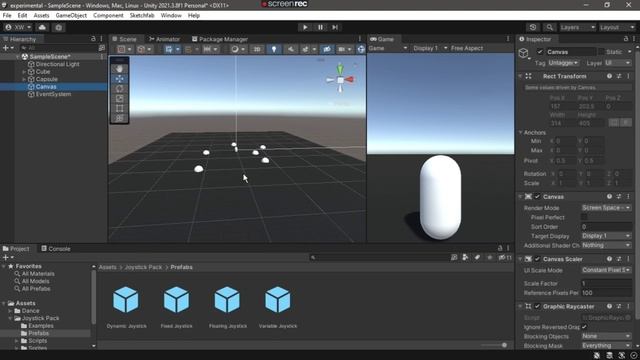The image size is (640, 360).
Task: Toggle 2D view mode in Scene
Action: tap(257, 49)
